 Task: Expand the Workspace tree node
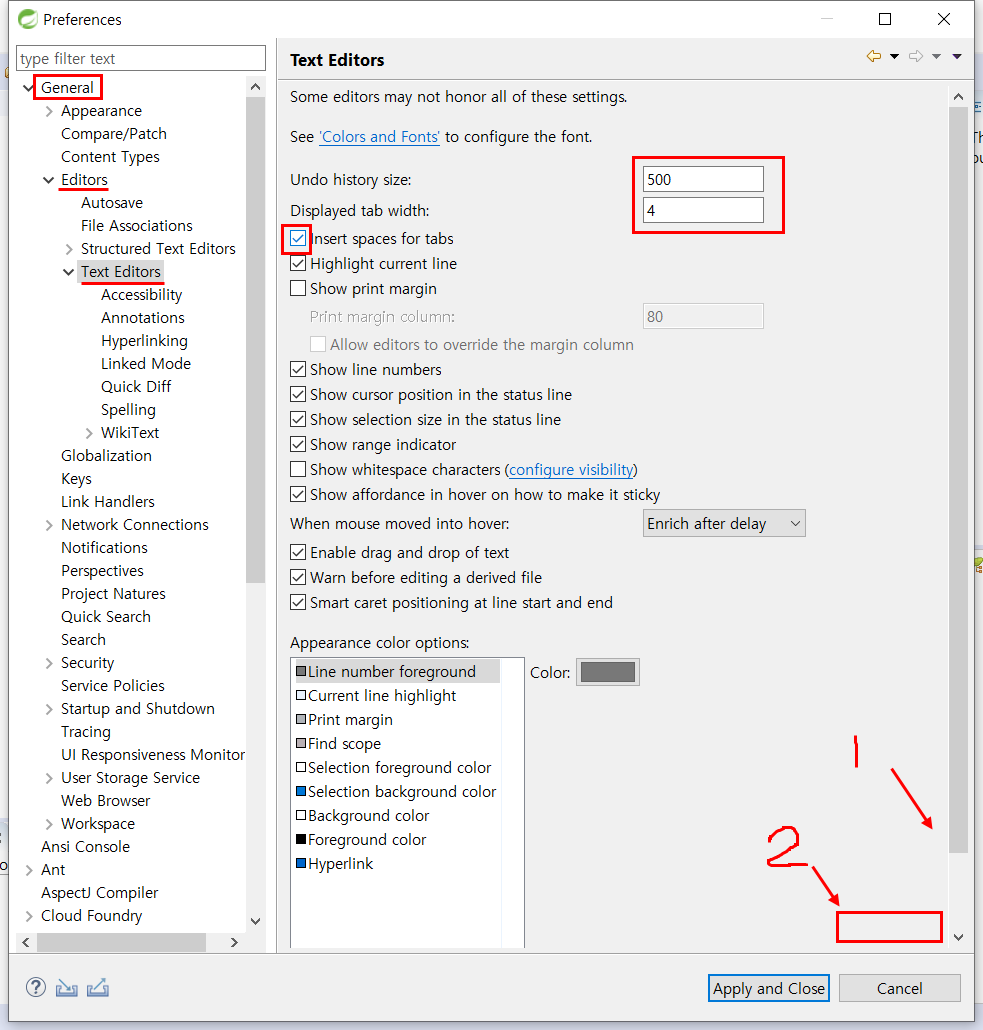pyautogui.click(x=49, y=824)
